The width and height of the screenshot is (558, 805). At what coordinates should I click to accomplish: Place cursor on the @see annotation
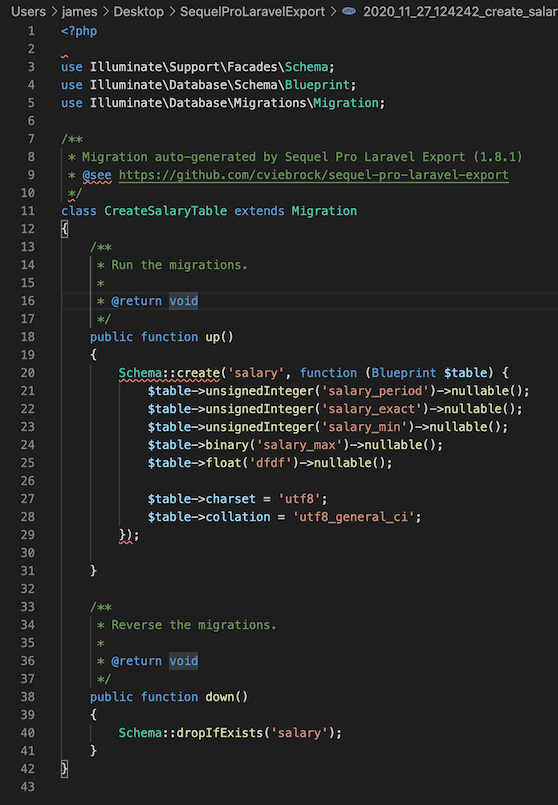pyautogui.click(x=97, y=175)
